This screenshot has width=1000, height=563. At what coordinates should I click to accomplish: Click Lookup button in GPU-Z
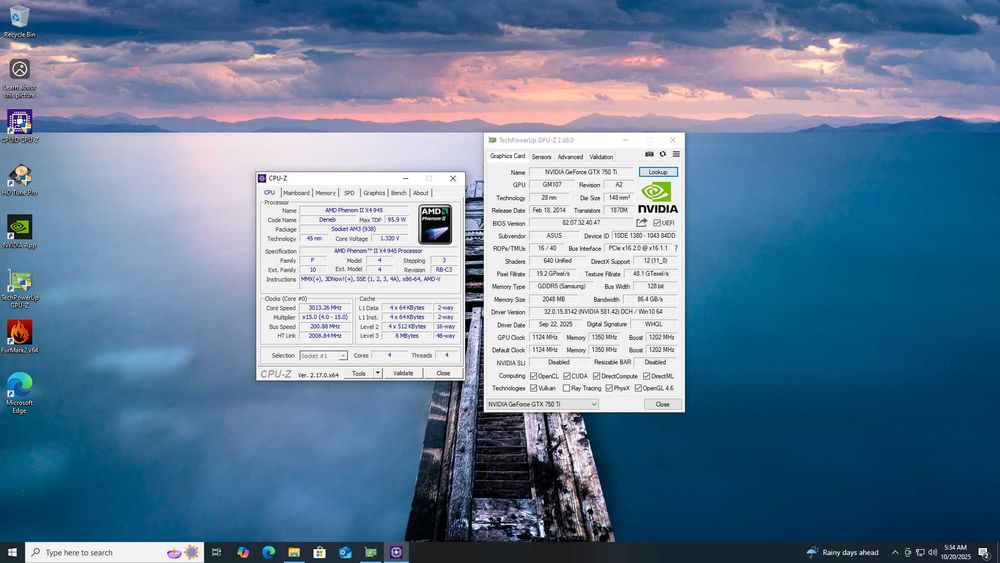pyautogui.click(x=658, y=172)
